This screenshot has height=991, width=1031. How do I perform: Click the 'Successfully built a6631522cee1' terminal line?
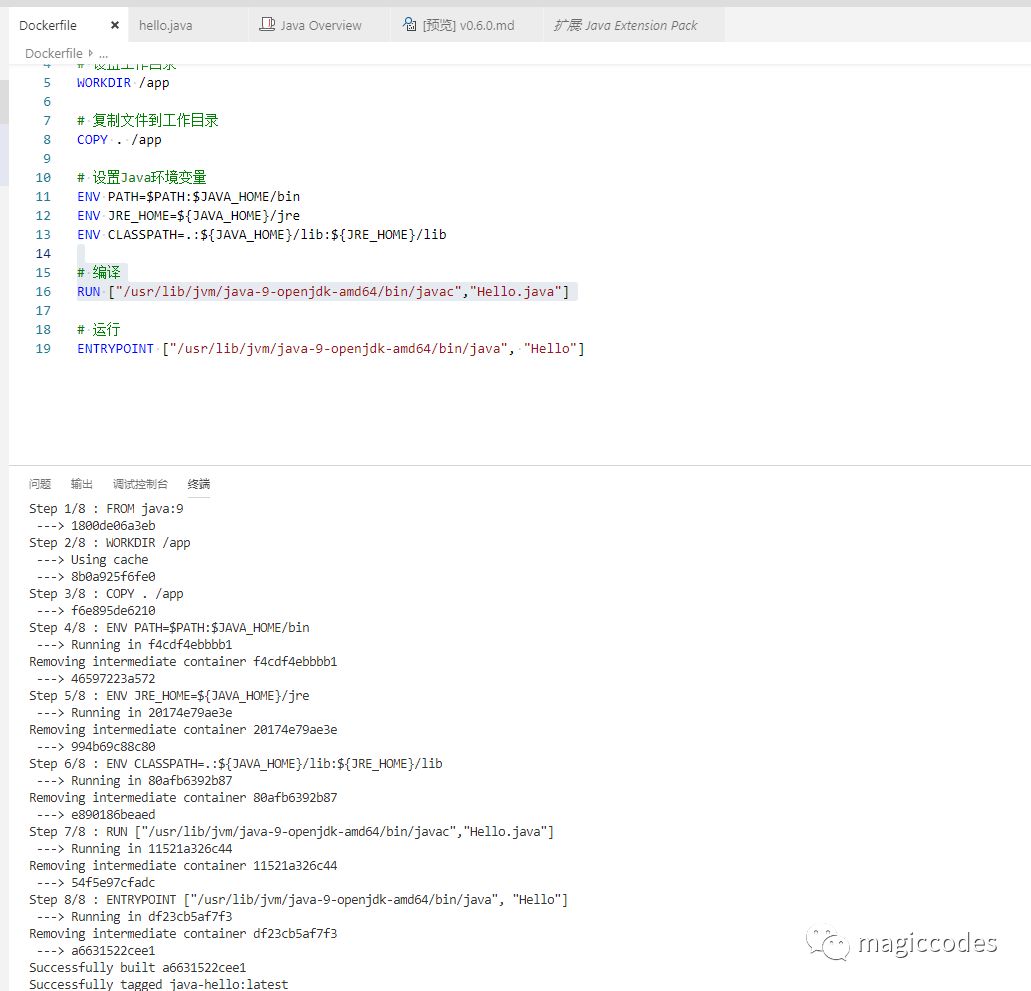click(137, 968)
